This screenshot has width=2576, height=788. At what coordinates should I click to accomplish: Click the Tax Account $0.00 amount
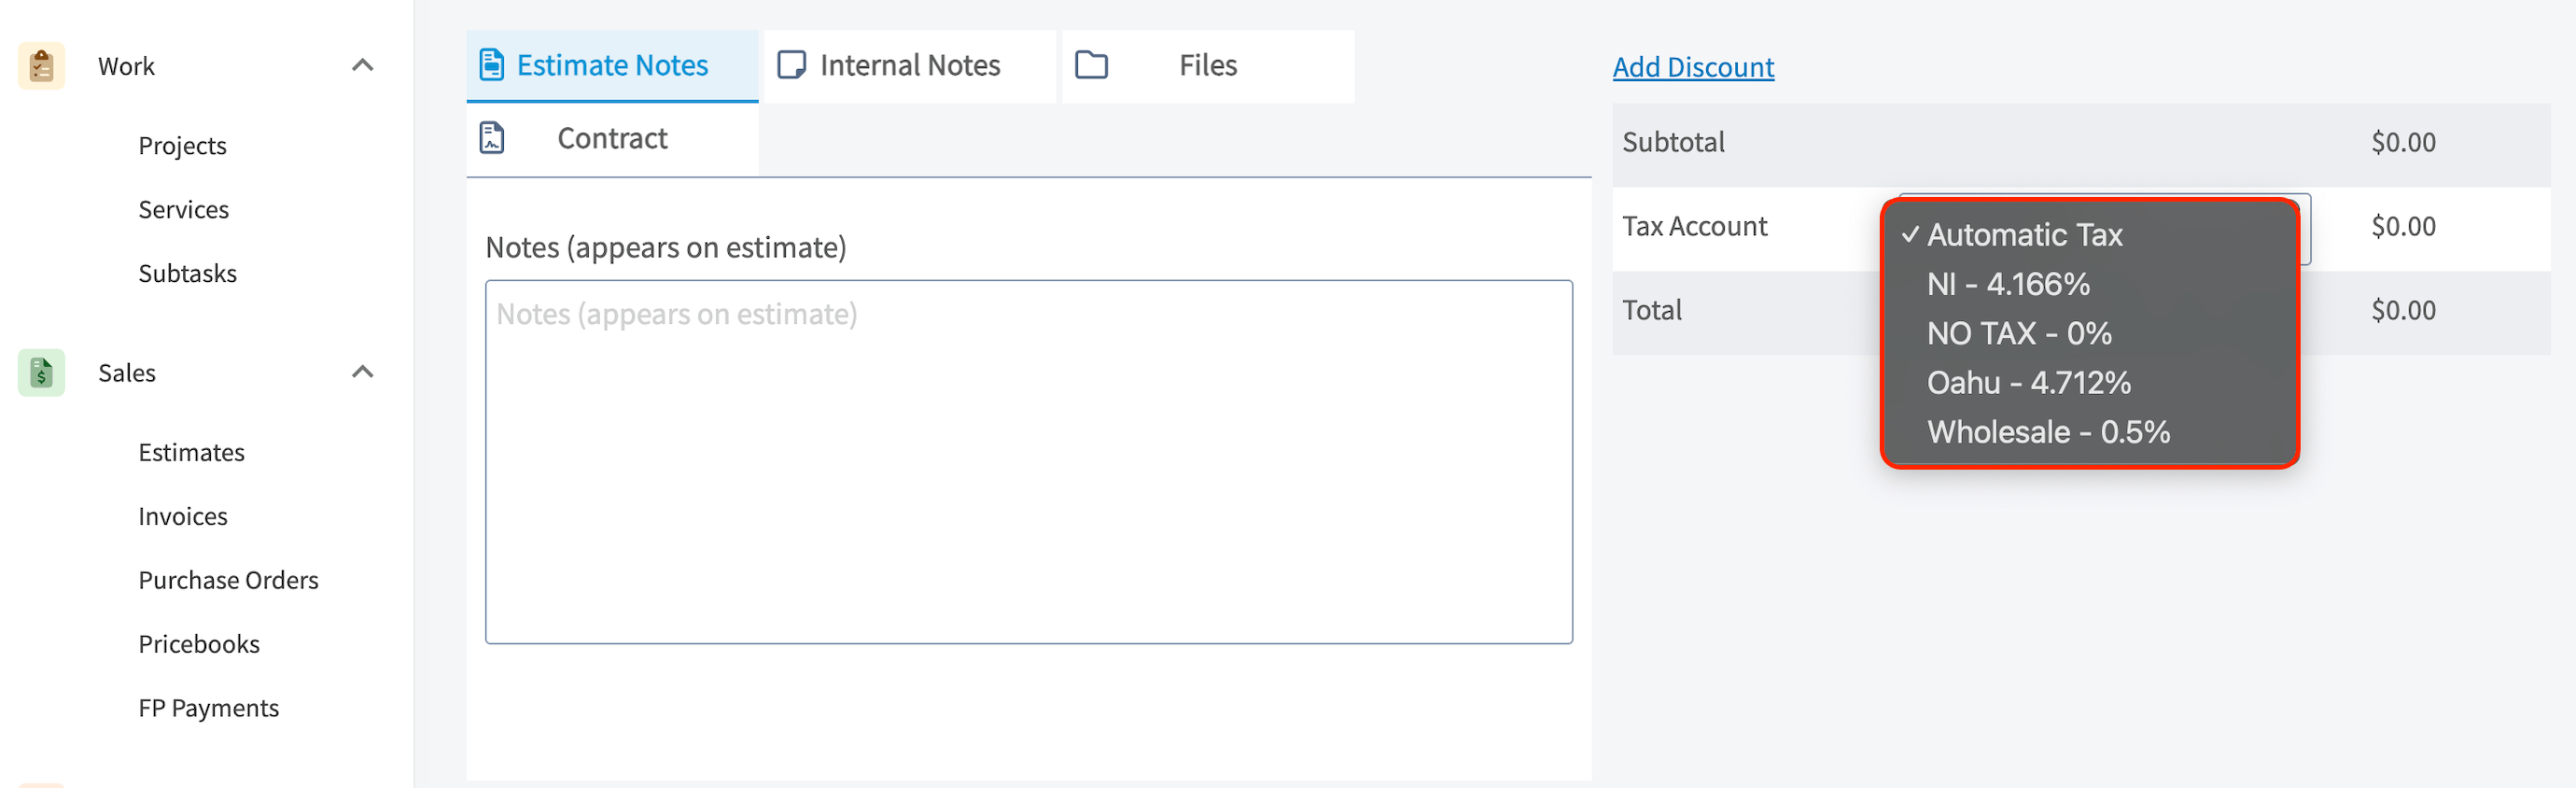2403,226
